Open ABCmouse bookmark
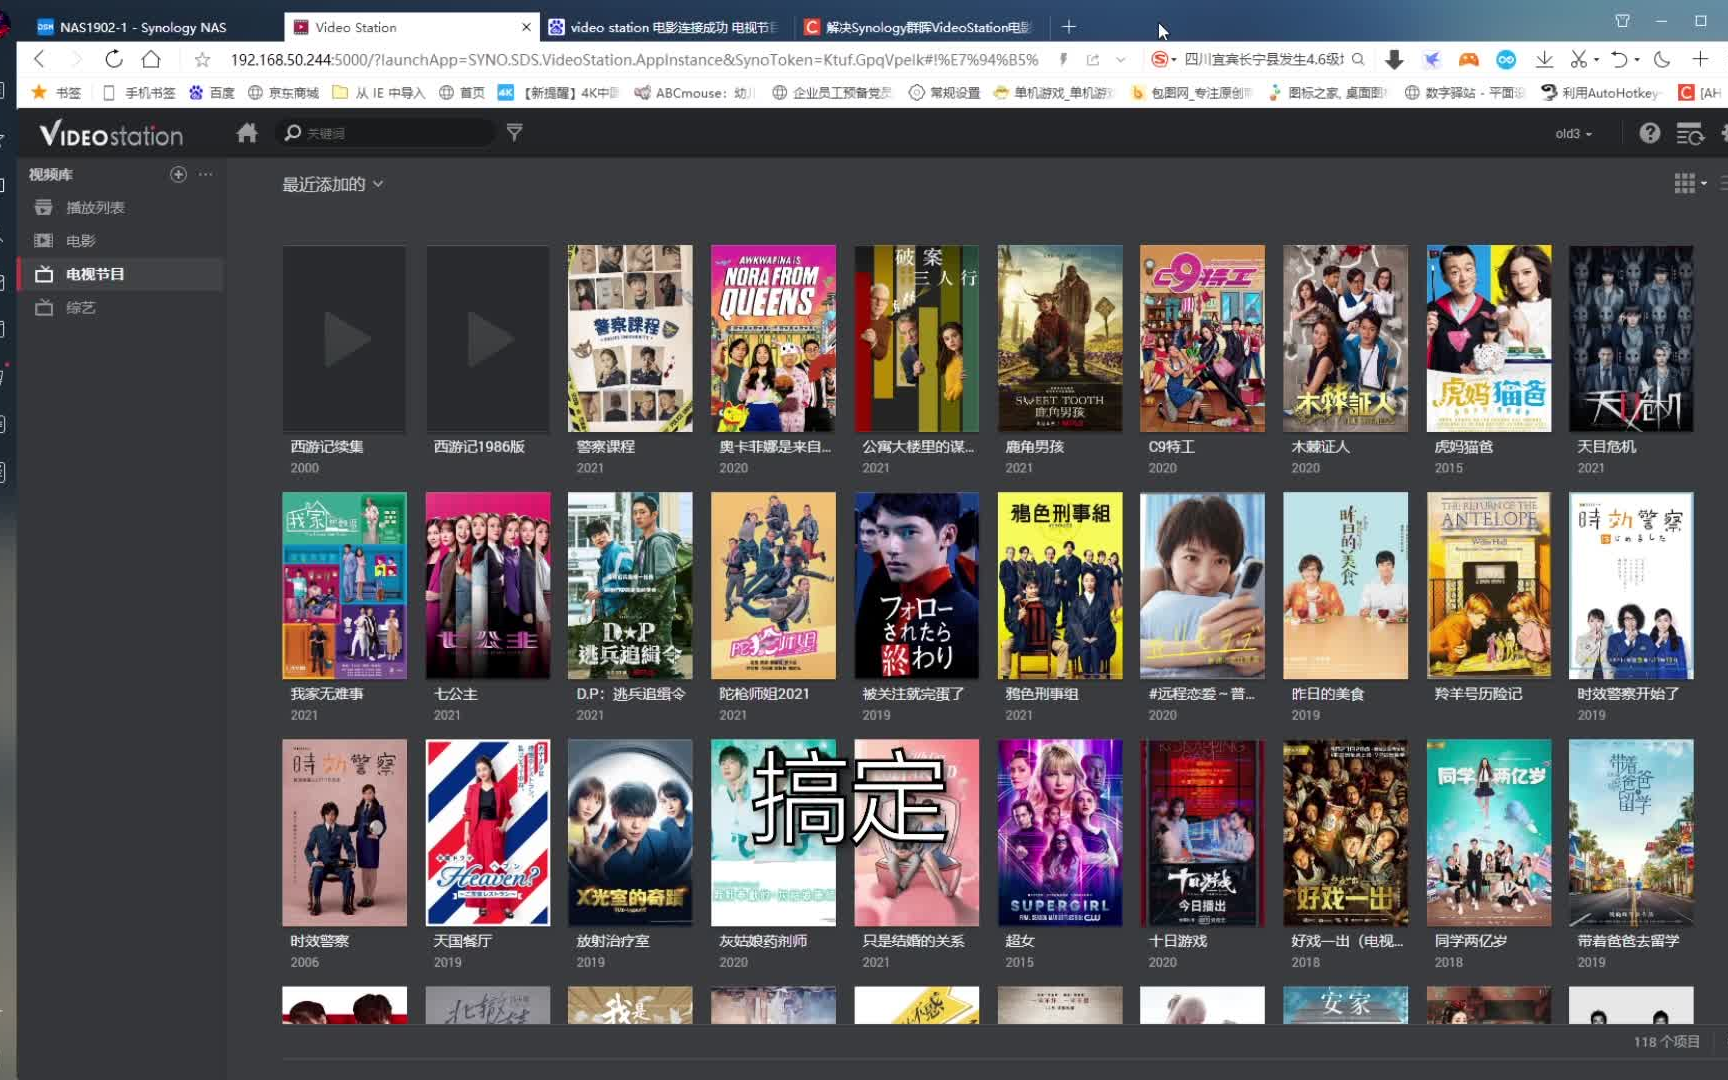The height and width of the screenshot is (1080, 1728). pyautogui.click(x=693, y=93)
